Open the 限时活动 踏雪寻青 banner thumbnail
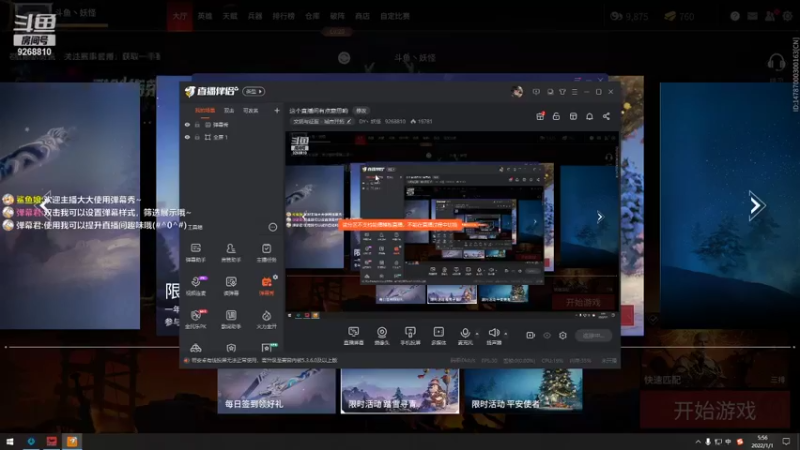Viewport: 800px width, 450px height. coord(400,391)
